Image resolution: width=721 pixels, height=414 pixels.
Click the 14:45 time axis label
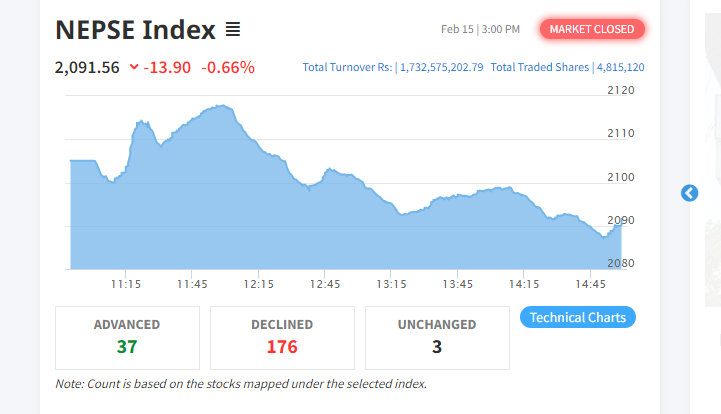click(590, 284)
